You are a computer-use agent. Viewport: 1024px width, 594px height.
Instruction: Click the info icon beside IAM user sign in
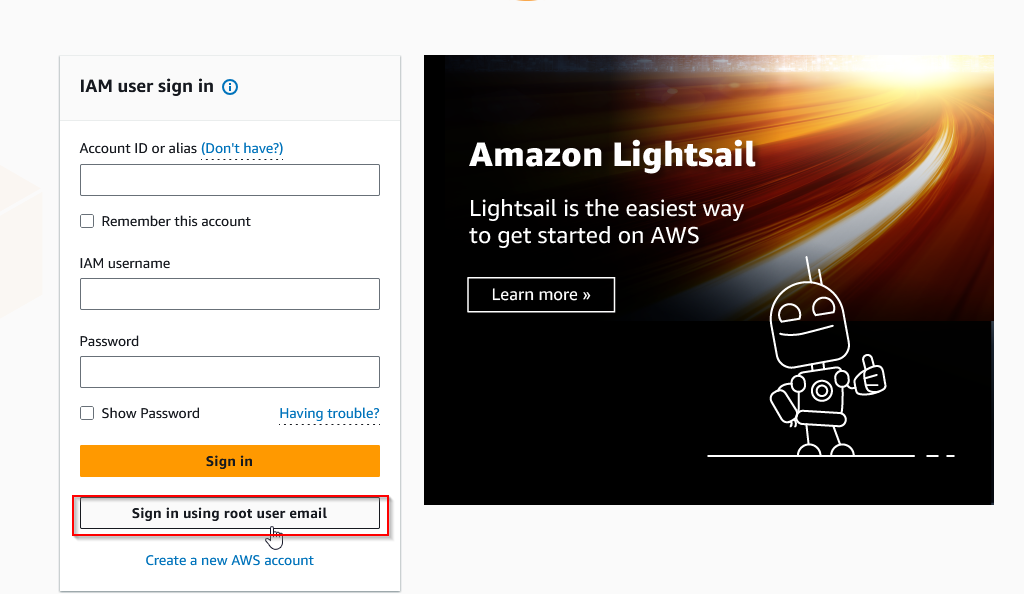(230, 87)
